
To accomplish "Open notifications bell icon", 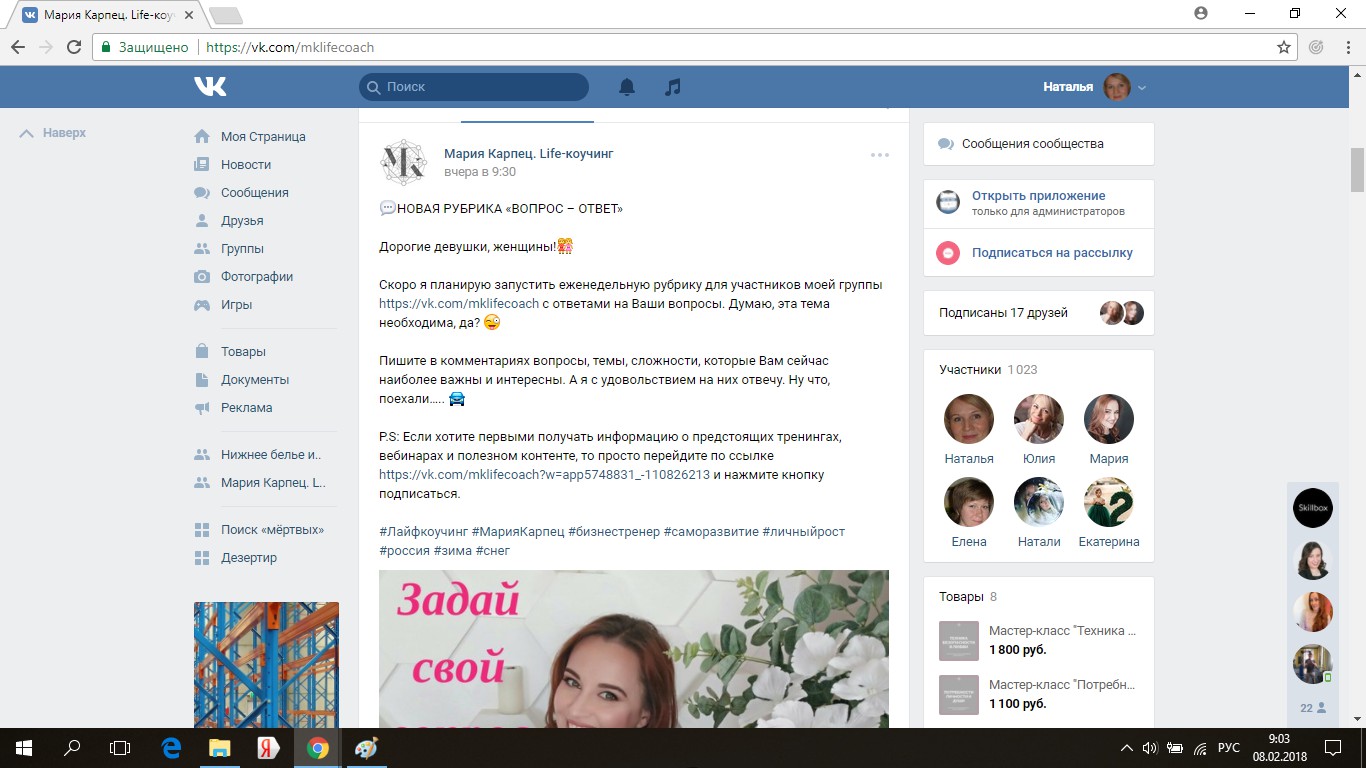I will point(627,87).
